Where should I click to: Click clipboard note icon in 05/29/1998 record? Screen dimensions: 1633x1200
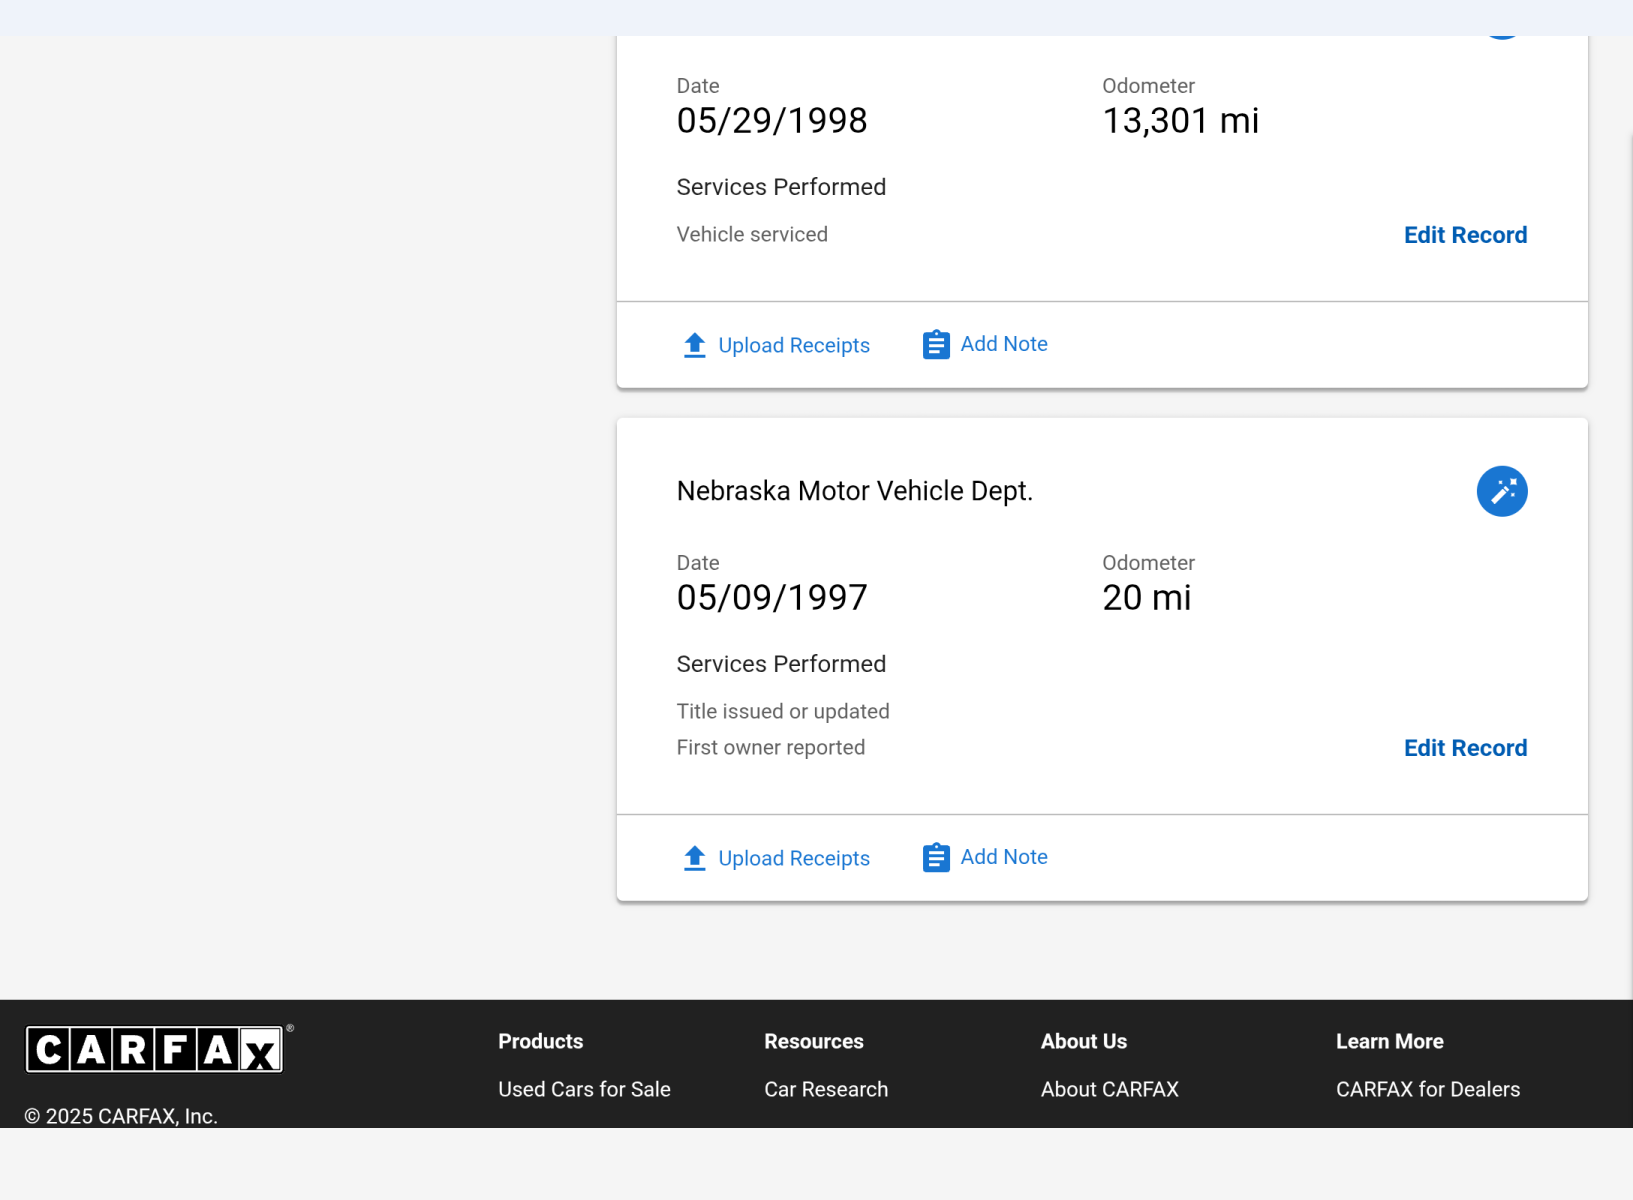tap(935, 345)
